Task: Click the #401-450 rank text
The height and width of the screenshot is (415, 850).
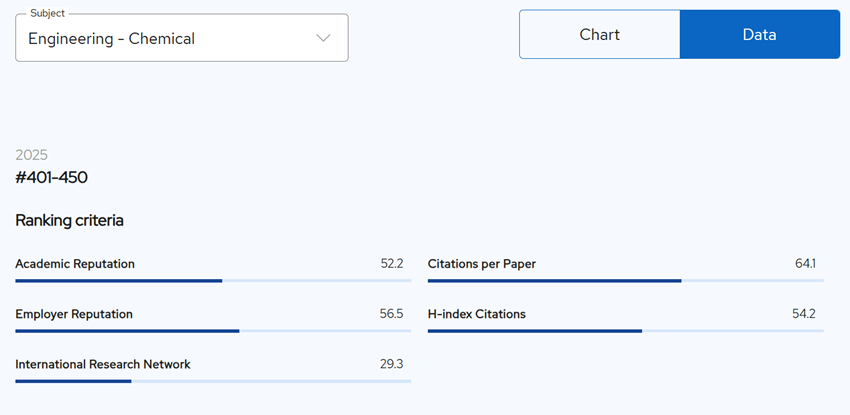Action: (51, 177)
